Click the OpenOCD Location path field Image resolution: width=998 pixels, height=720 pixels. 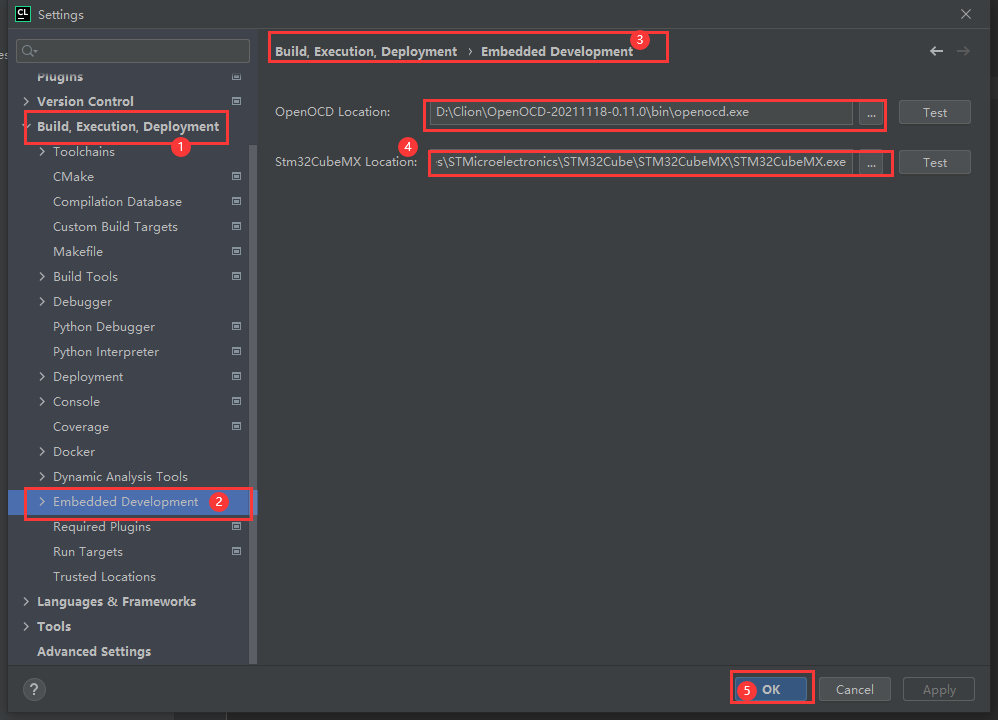point(641,112)
